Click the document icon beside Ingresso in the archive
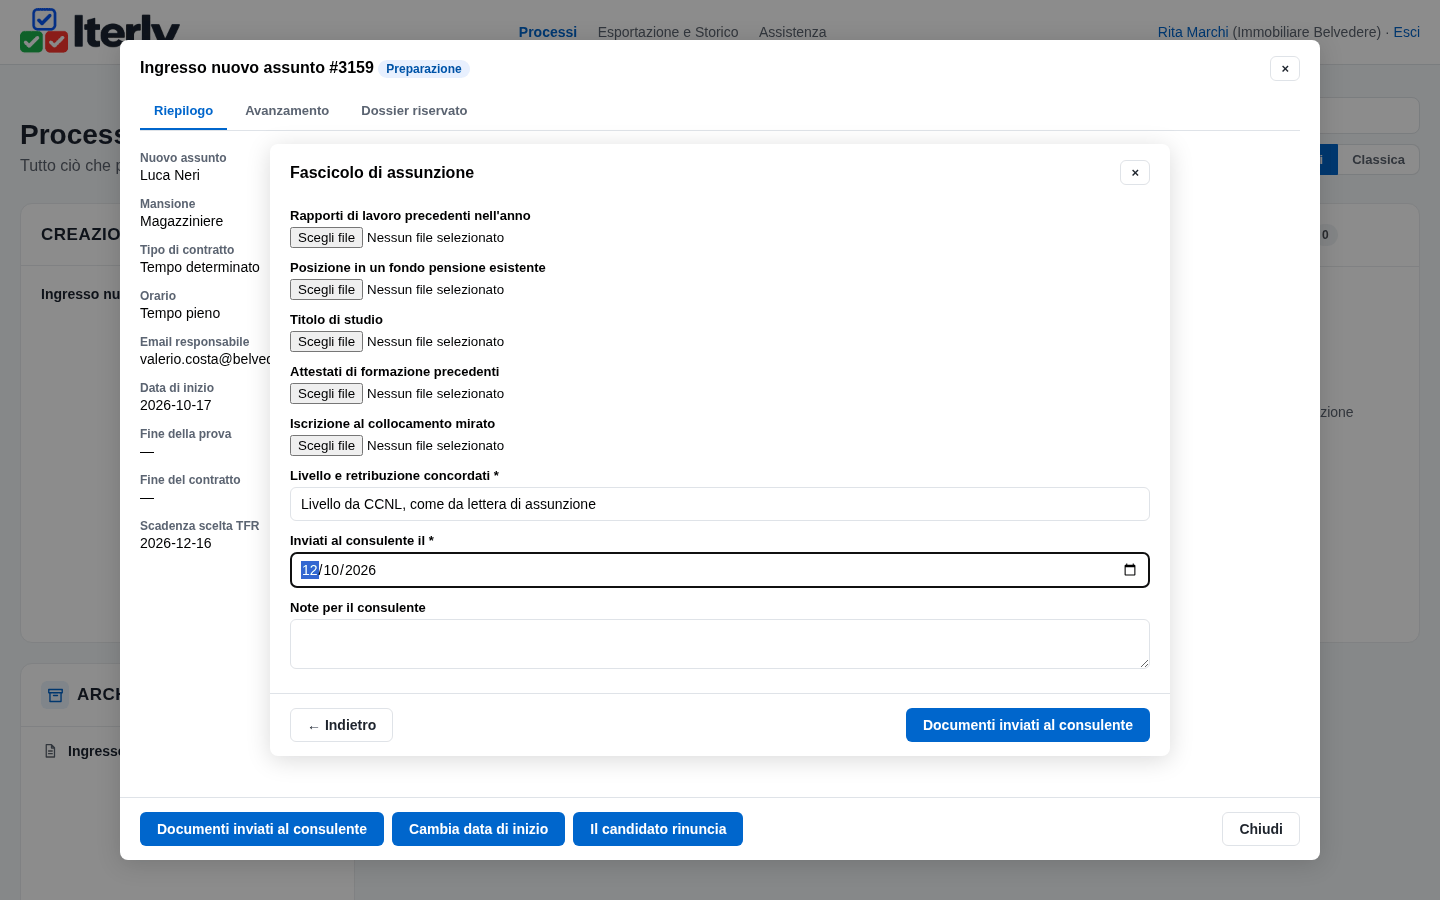This screenshot has width=1440, height=900. point(50,751)
